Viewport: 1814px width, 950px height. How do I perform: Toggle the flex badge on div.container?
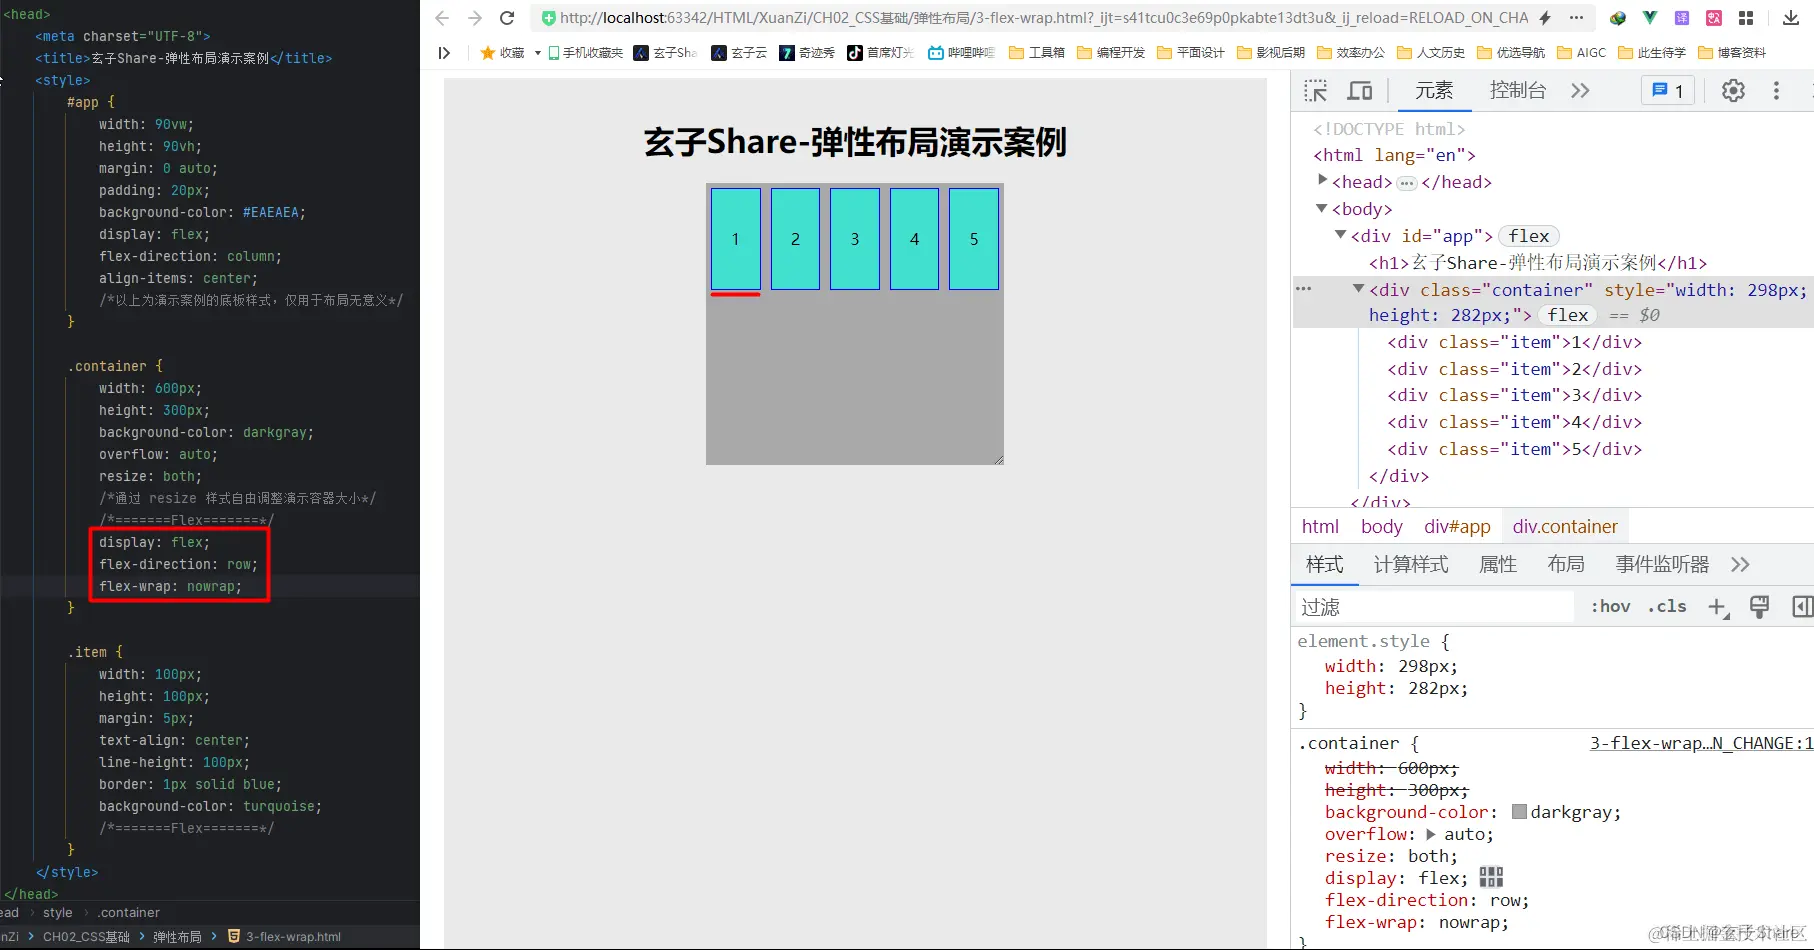[1567, 315]
